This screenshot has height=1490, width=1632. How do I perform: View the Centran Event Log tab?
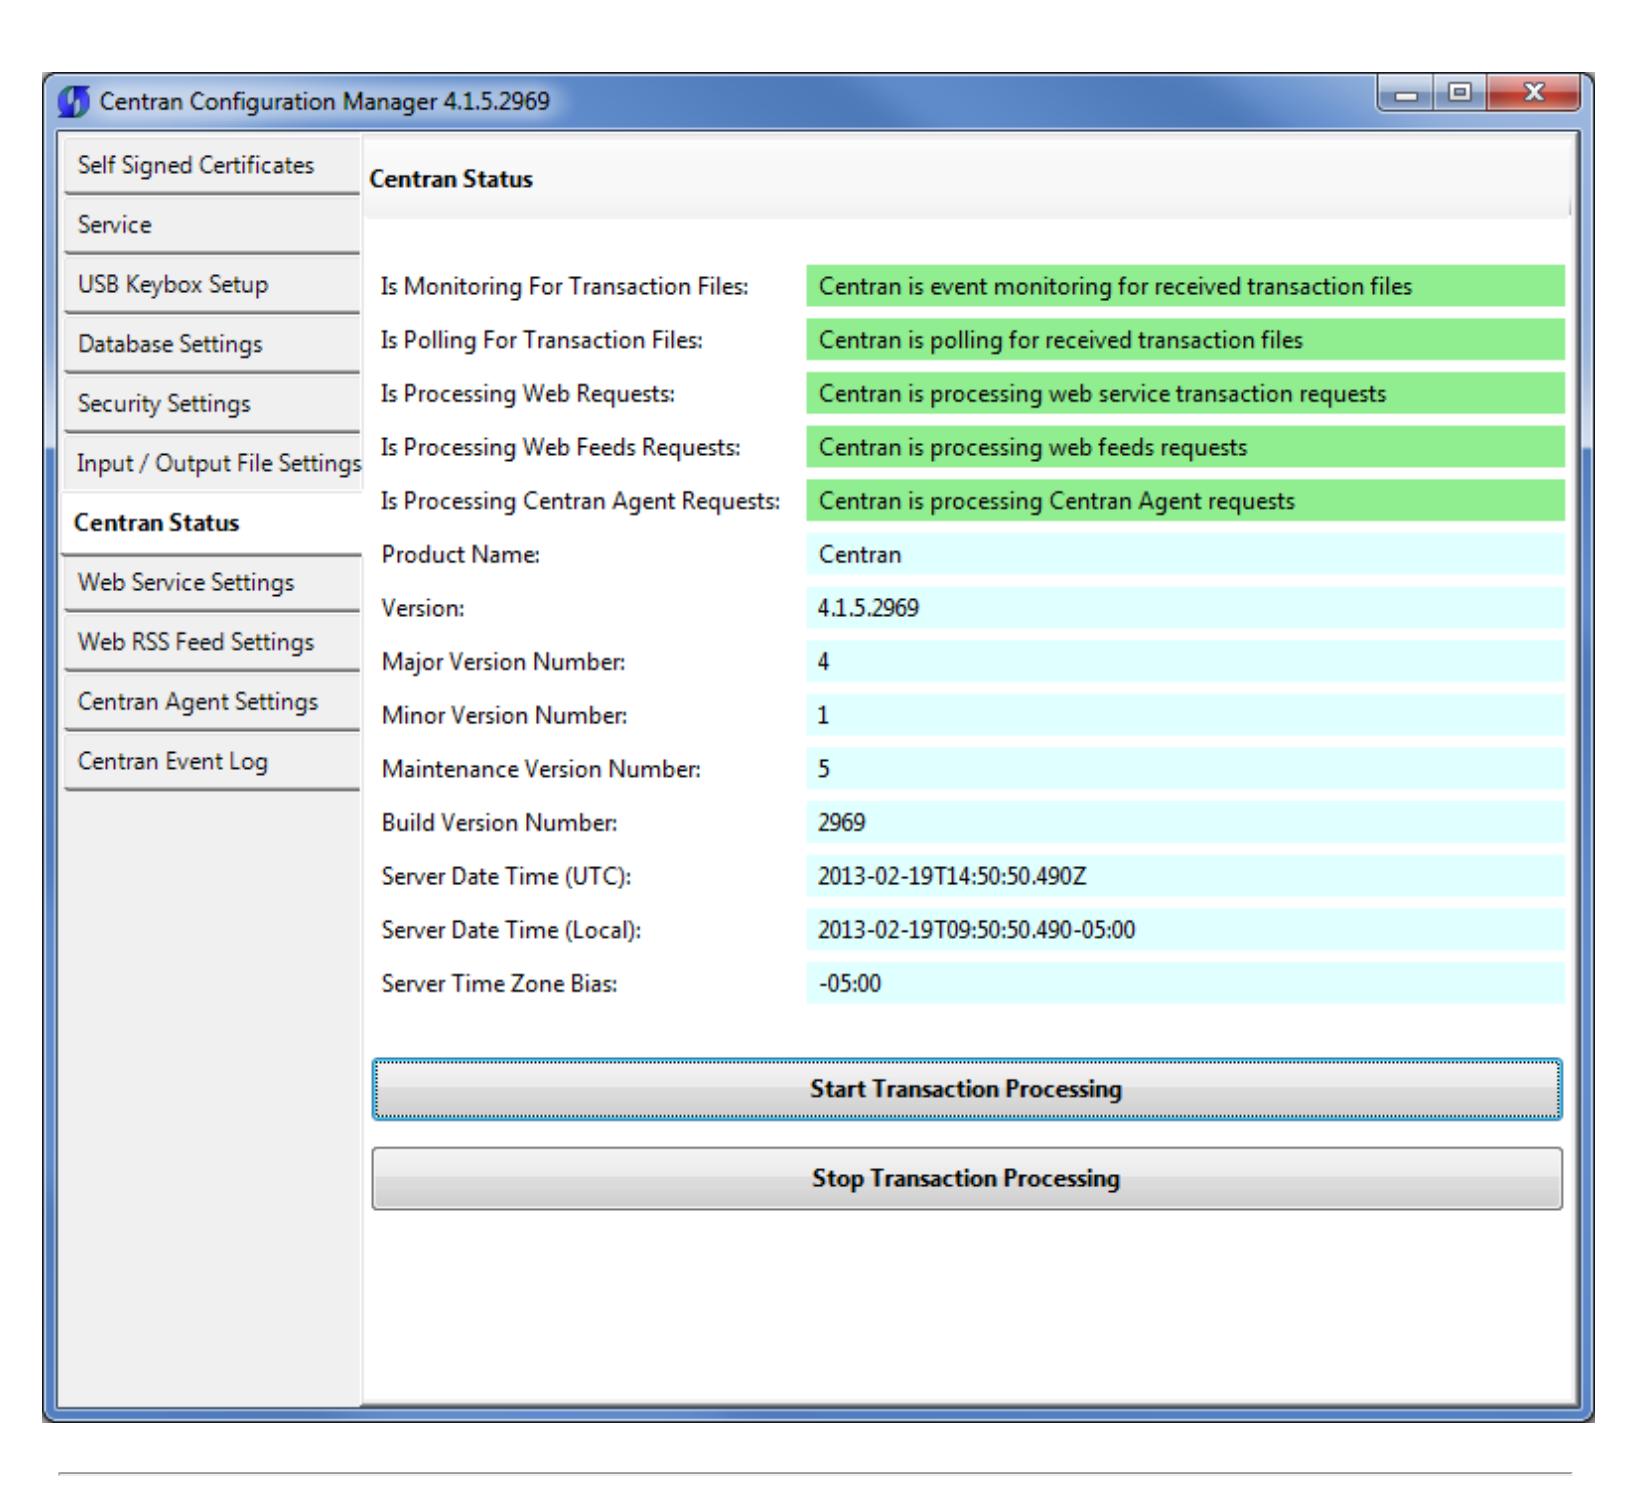pyautogui.click(x=211, y=762)
